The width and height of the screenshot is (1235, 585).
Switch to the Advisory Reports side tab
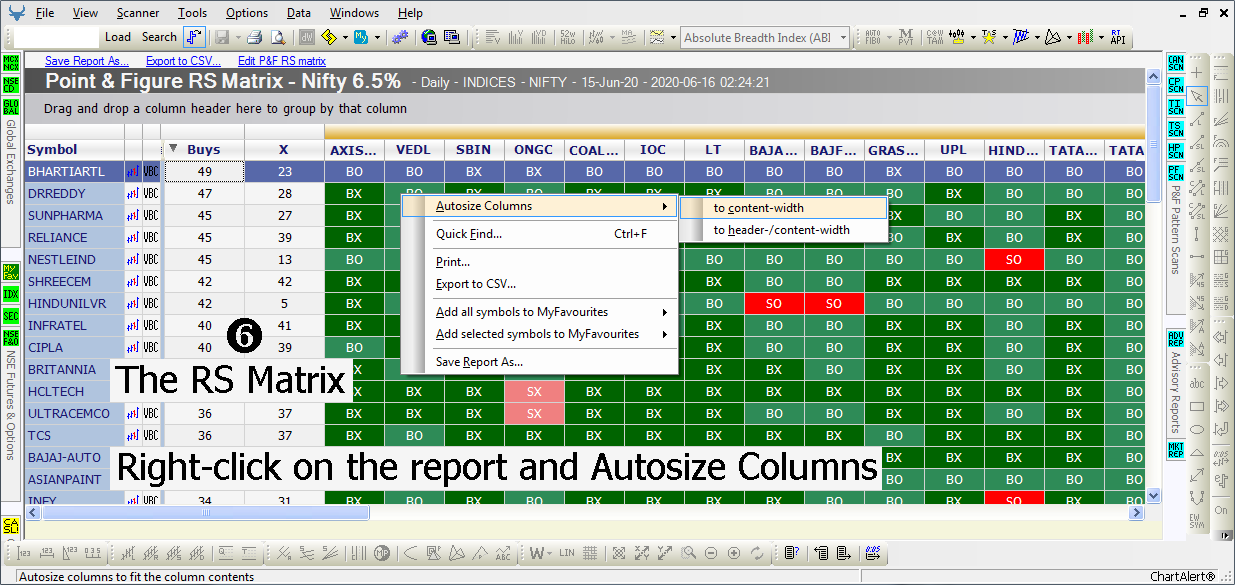[1175, 394]
